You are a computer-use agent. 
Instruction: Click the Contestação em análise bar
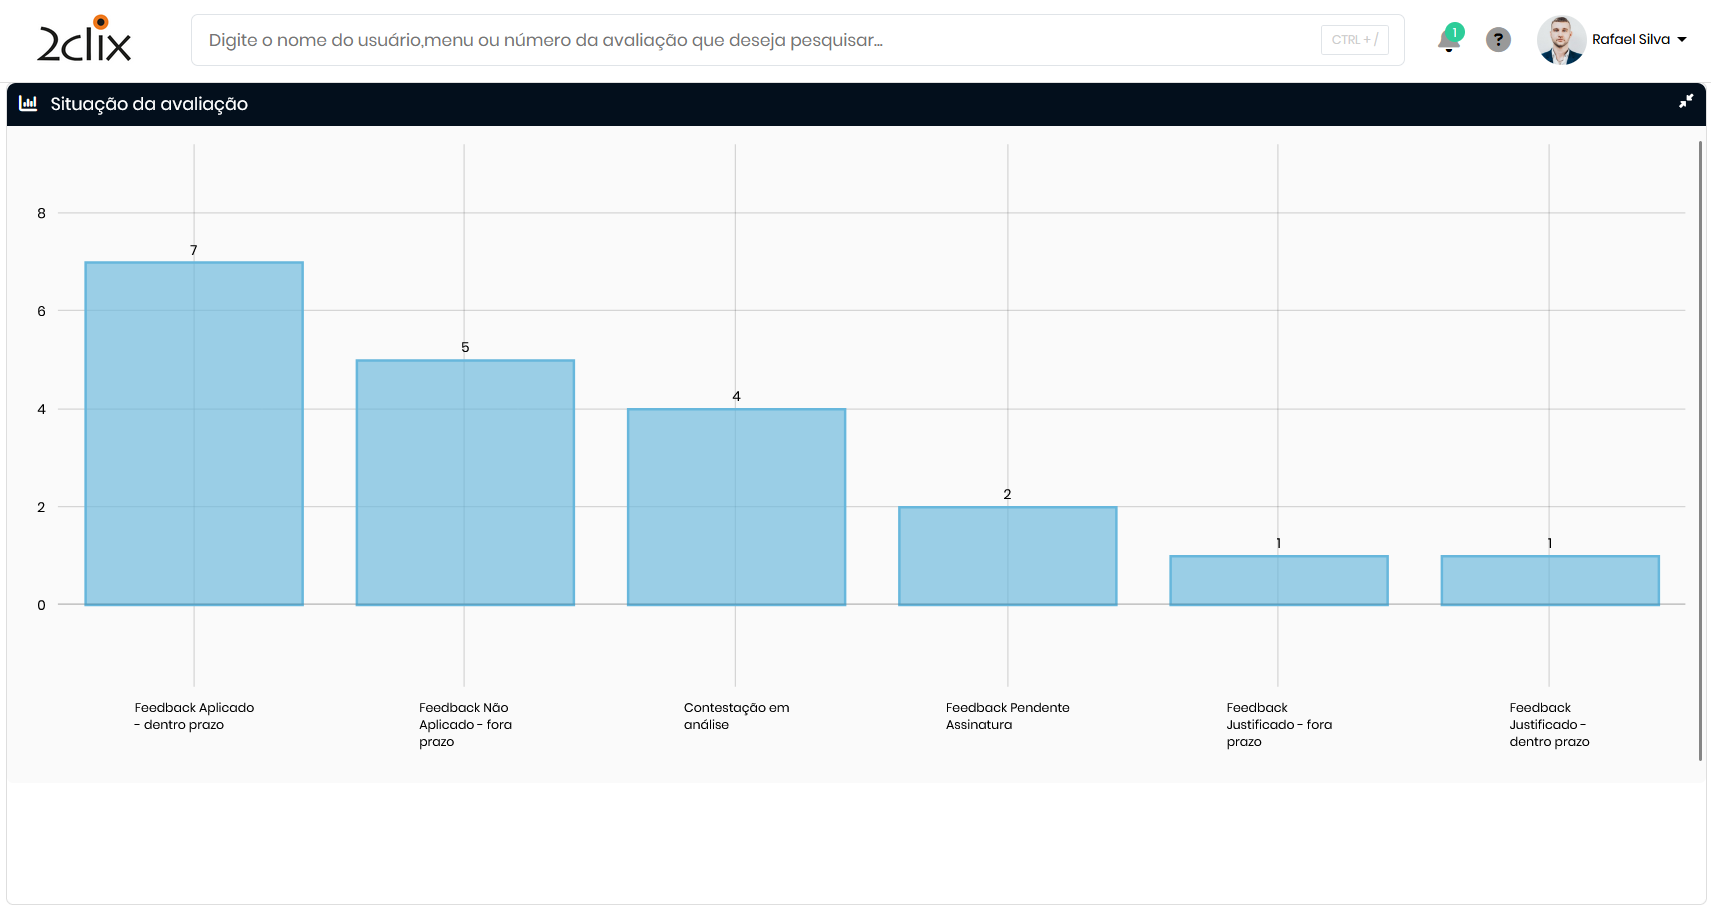[736, 506]
